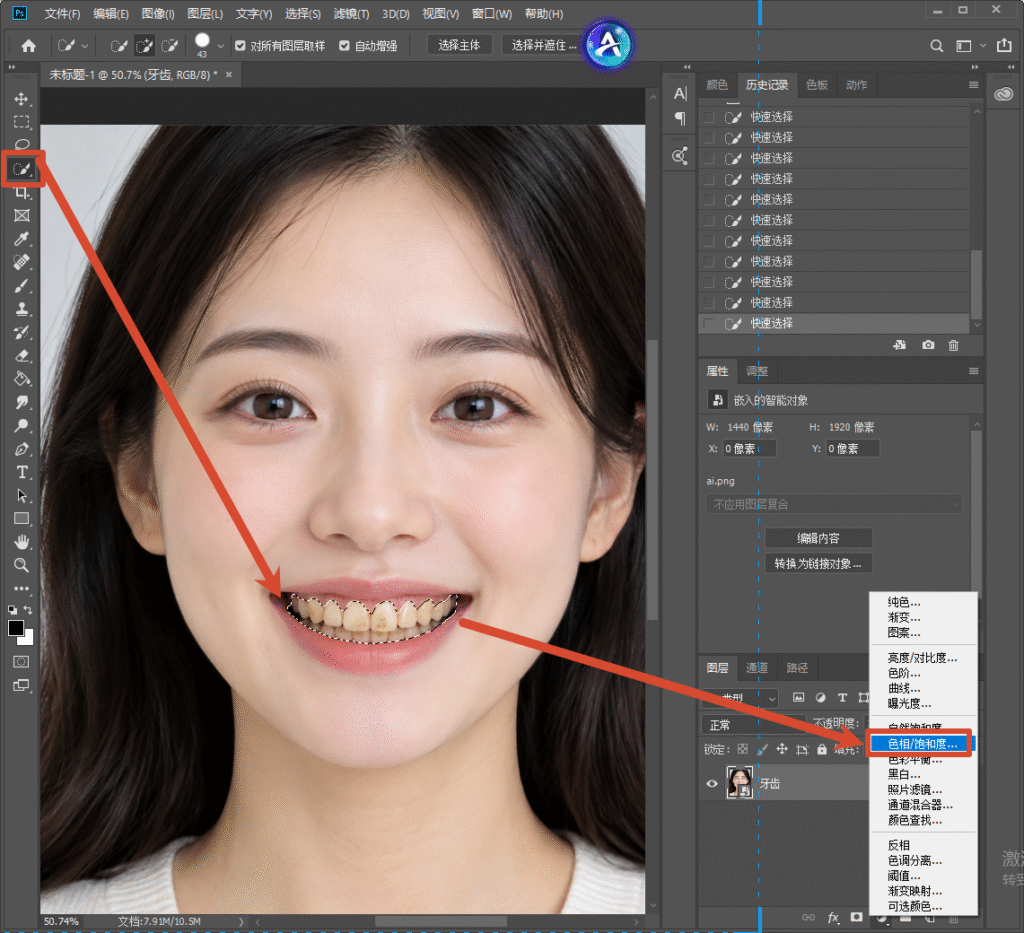Open the layer filter type dropdown

pos(740,698)
